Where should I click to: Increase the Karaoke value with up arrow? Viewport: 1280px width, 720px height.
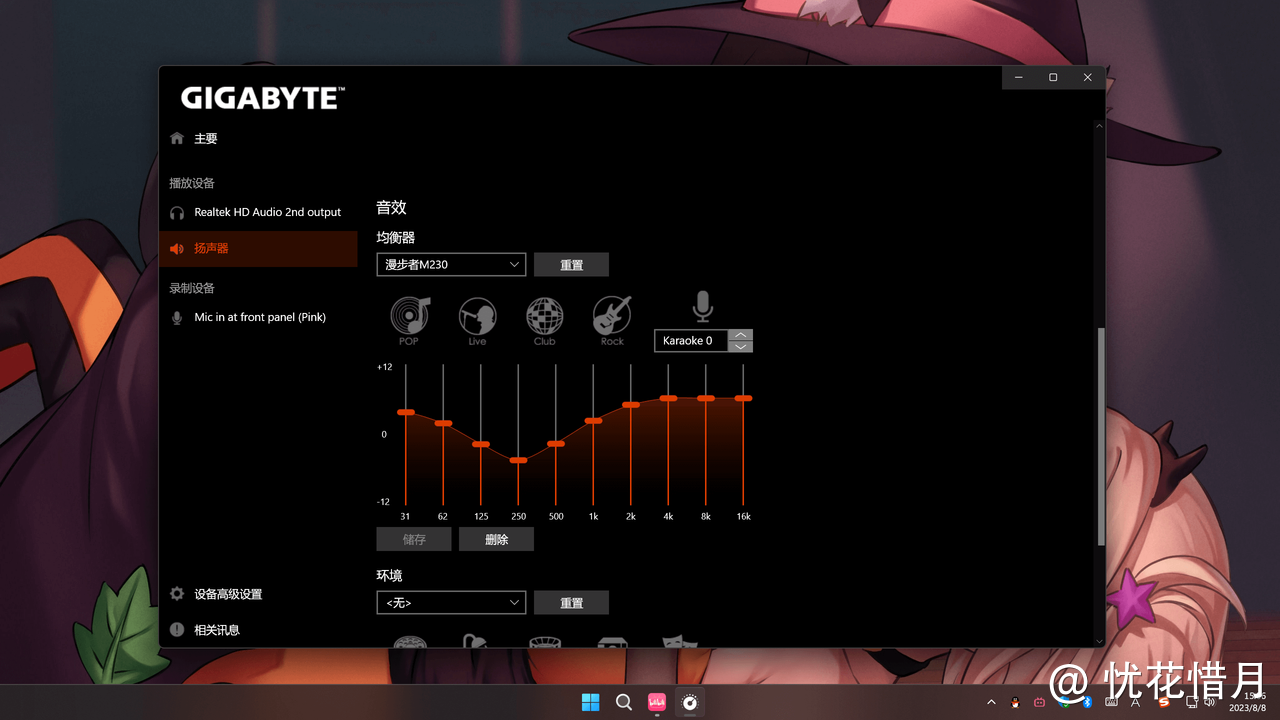(740, 335)
